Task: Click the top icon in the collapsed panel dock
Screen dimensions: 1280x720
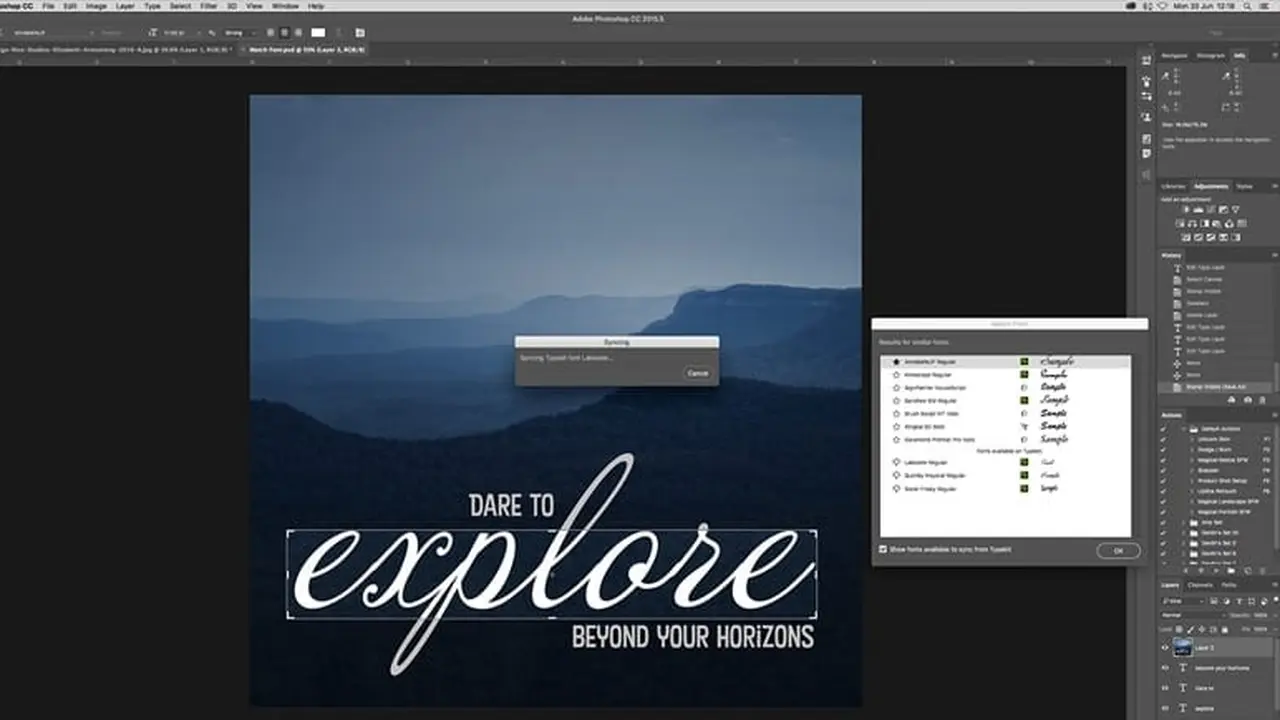Action: click(x=1146, y=61)
